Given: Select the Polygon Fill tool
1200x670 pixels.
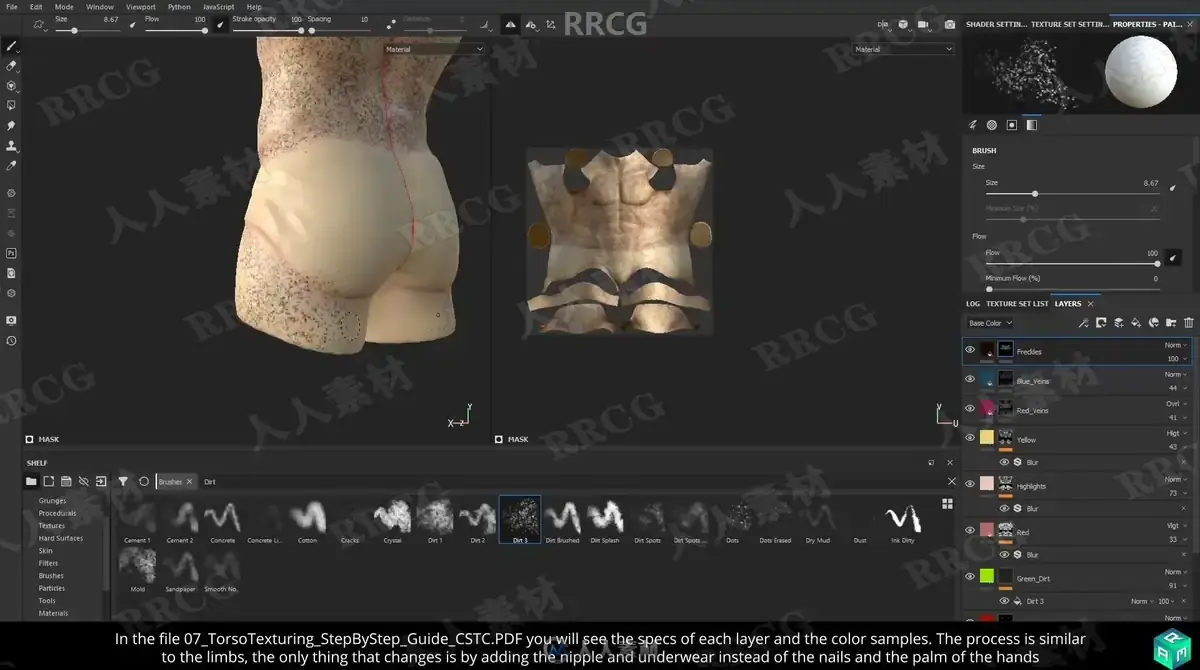Looking at the screenshot, I should 11,105.
